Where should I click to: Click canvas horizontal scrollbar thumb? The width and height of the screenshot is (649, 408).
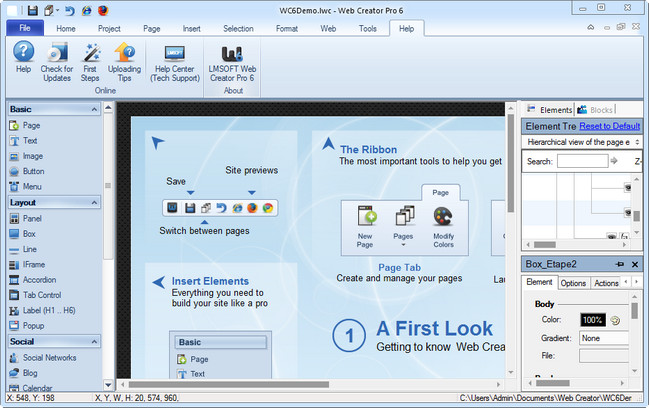228,384
